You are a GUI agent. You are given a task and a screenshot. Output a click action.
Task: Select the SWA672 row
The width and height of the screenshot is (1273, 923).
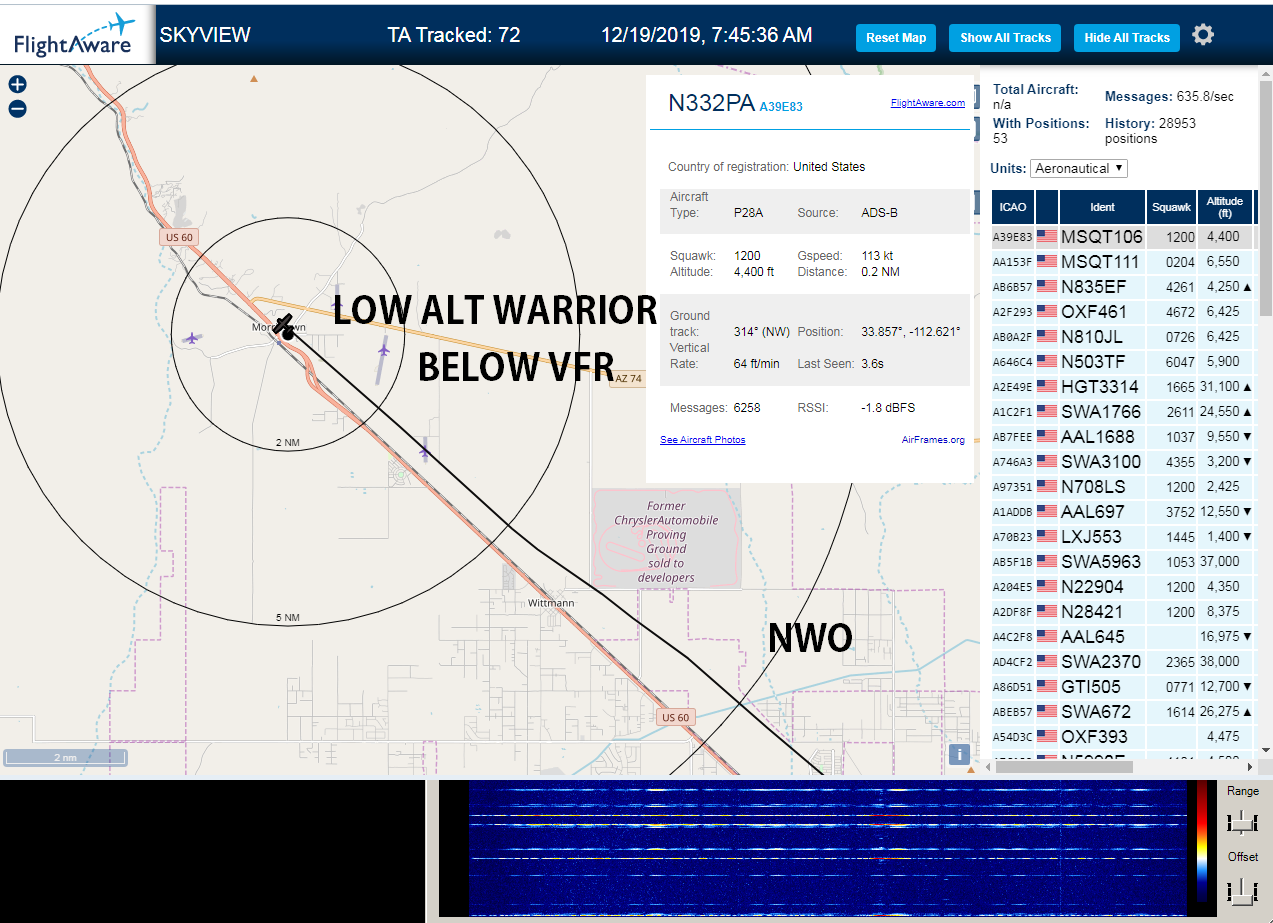[x=1122, y=712]
